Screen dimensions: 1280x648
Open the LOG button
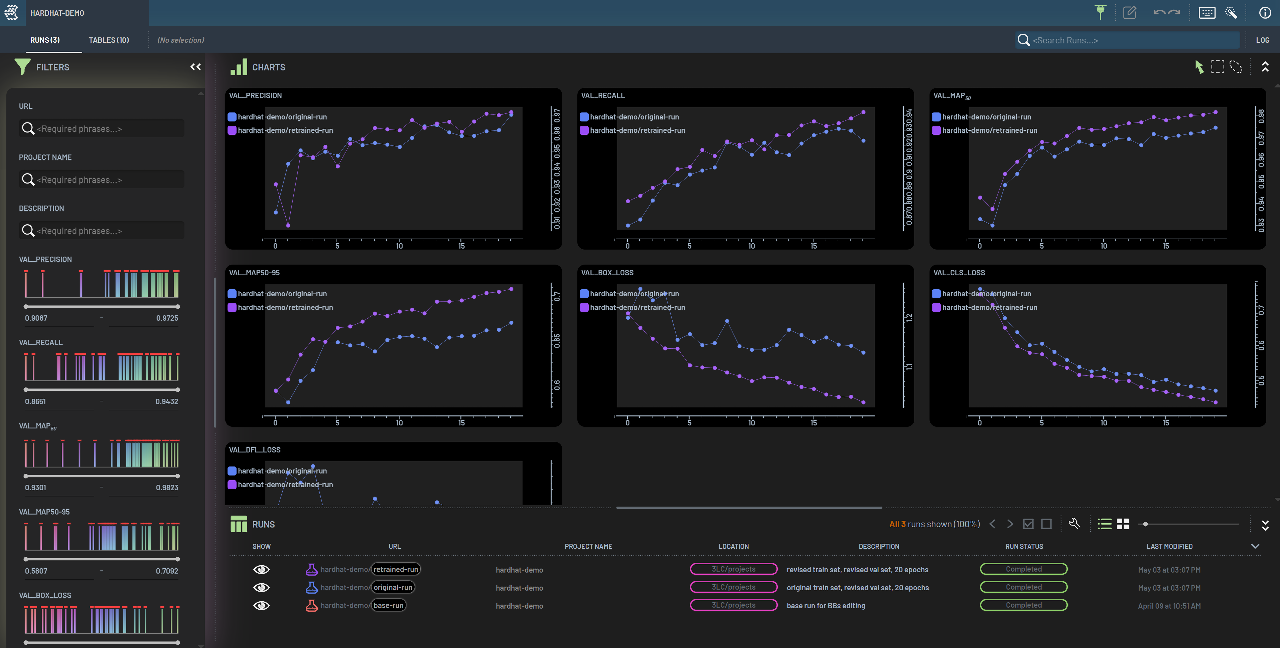(1262, 40)
